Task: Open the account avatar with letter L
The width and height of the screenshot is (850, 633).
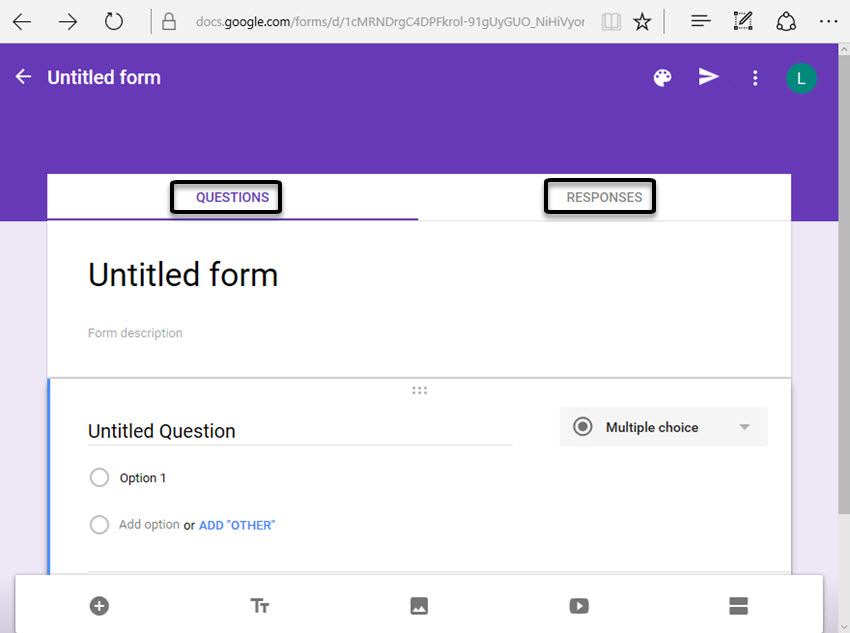Action: (802, 77)
